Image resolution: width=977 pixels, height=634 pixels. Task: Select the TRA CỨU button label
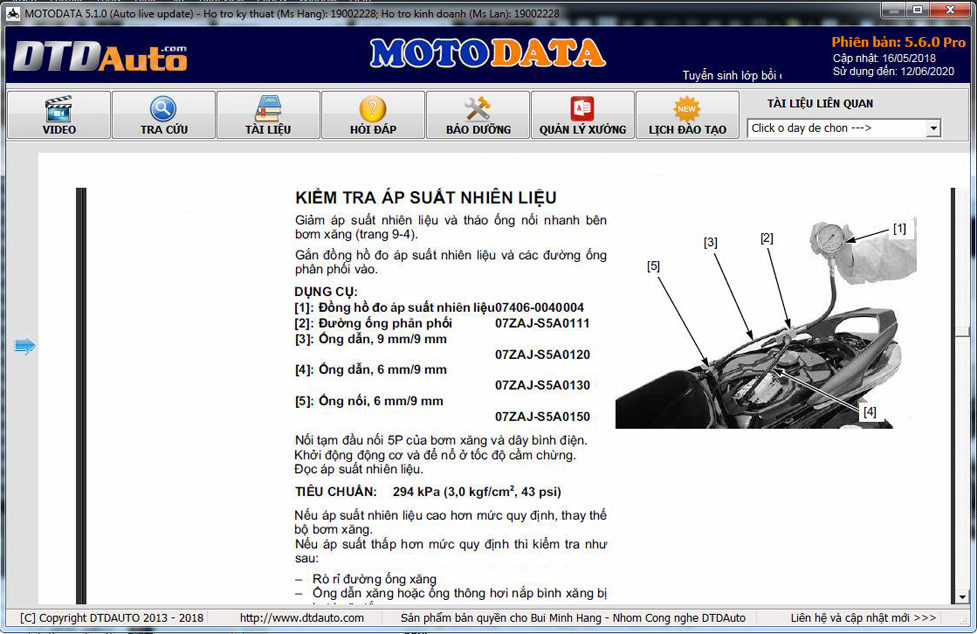pos(164,130)
